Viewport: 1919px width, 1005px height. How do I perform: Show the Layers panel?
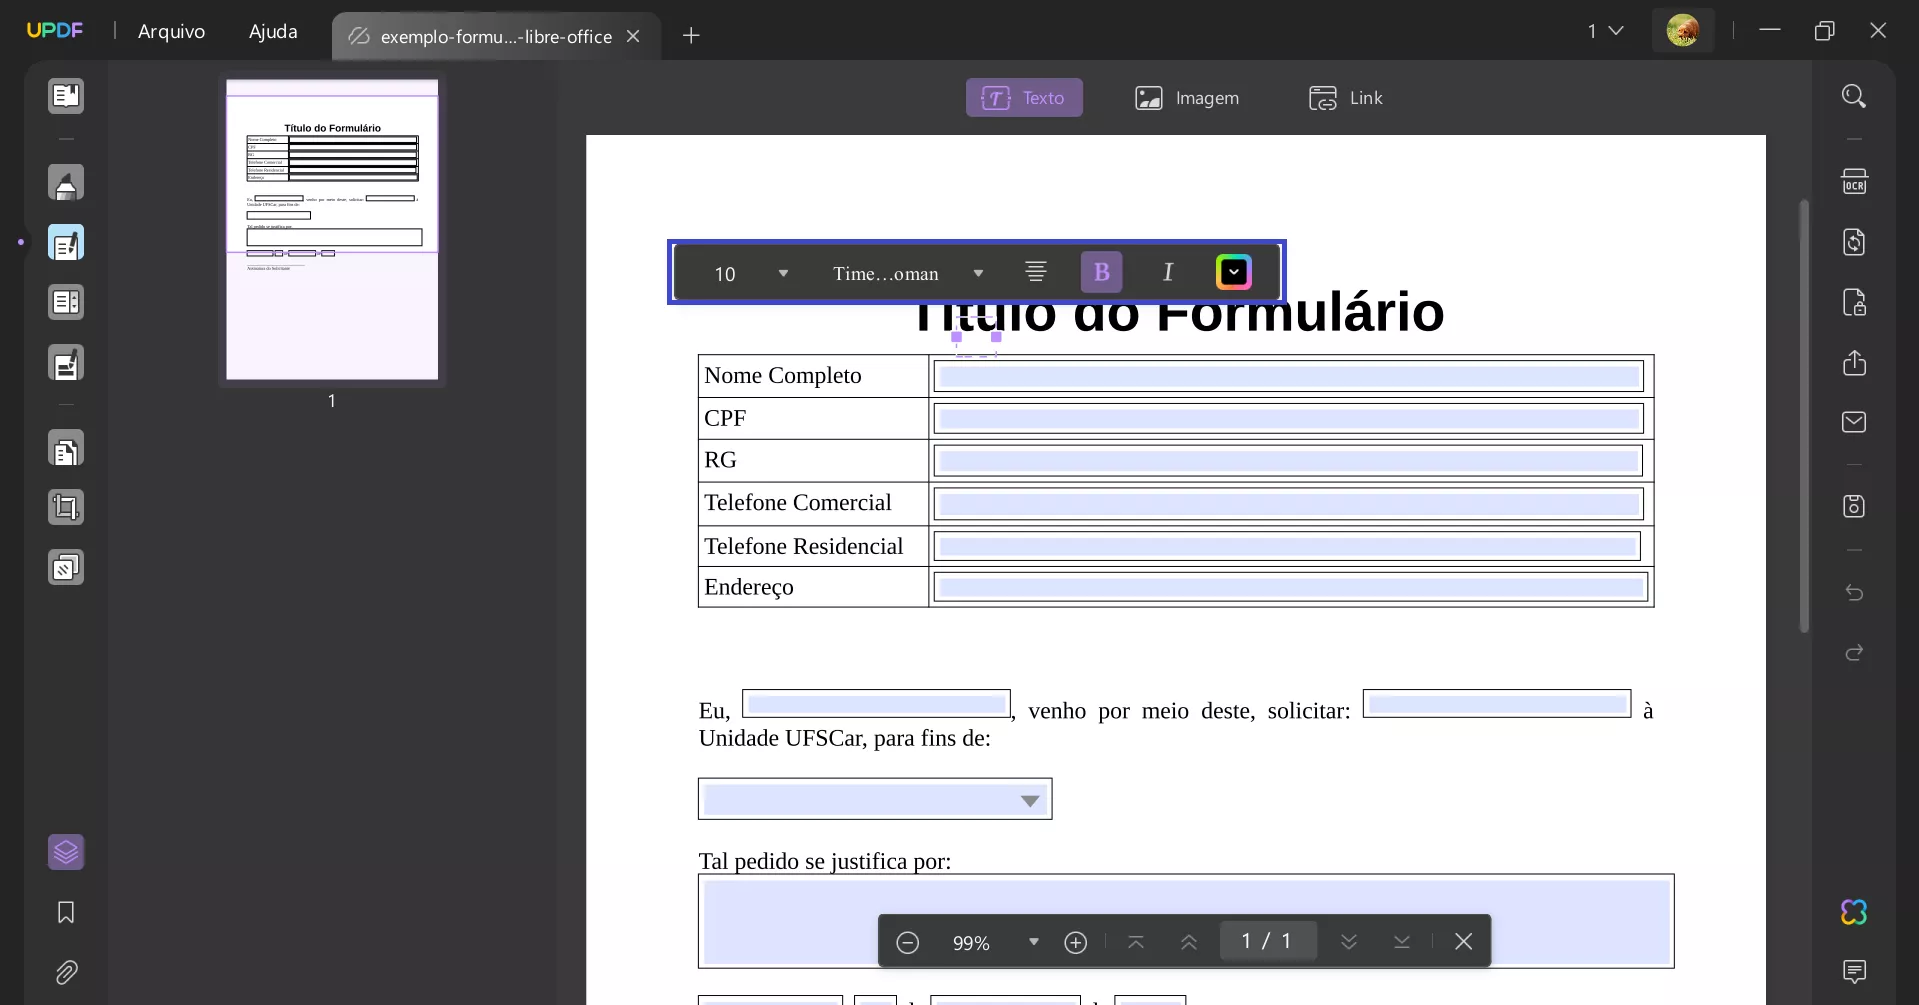[x=66, y=852]
